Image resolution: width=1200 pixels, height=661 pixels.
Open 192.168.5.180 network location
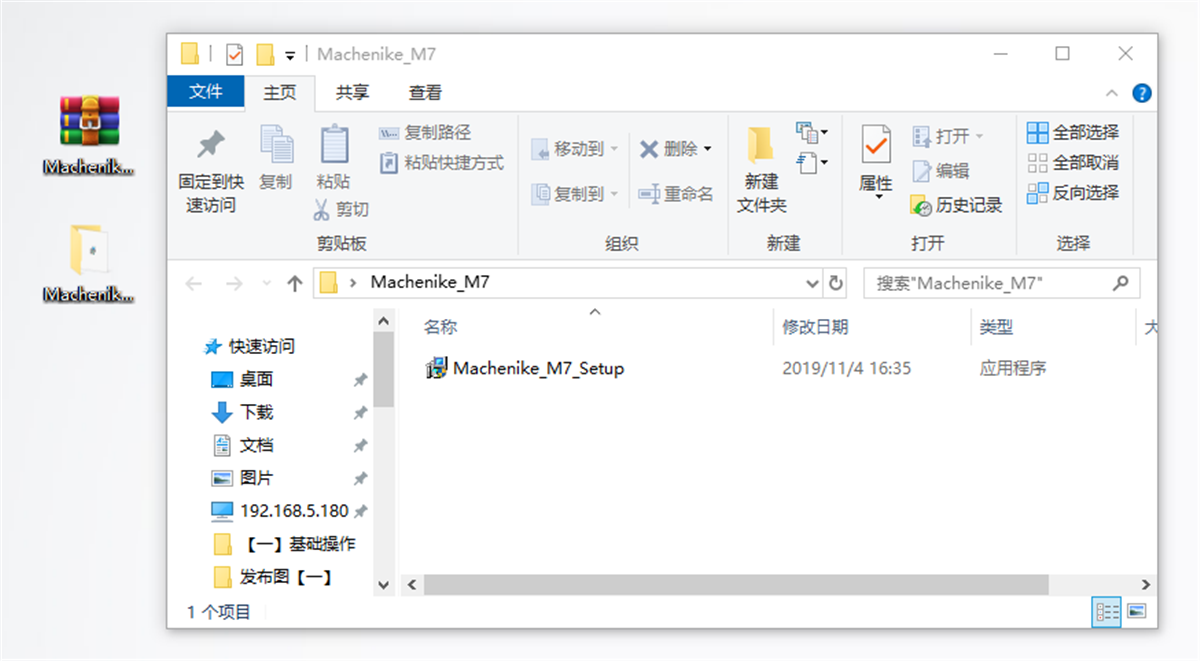click(280, 511)
